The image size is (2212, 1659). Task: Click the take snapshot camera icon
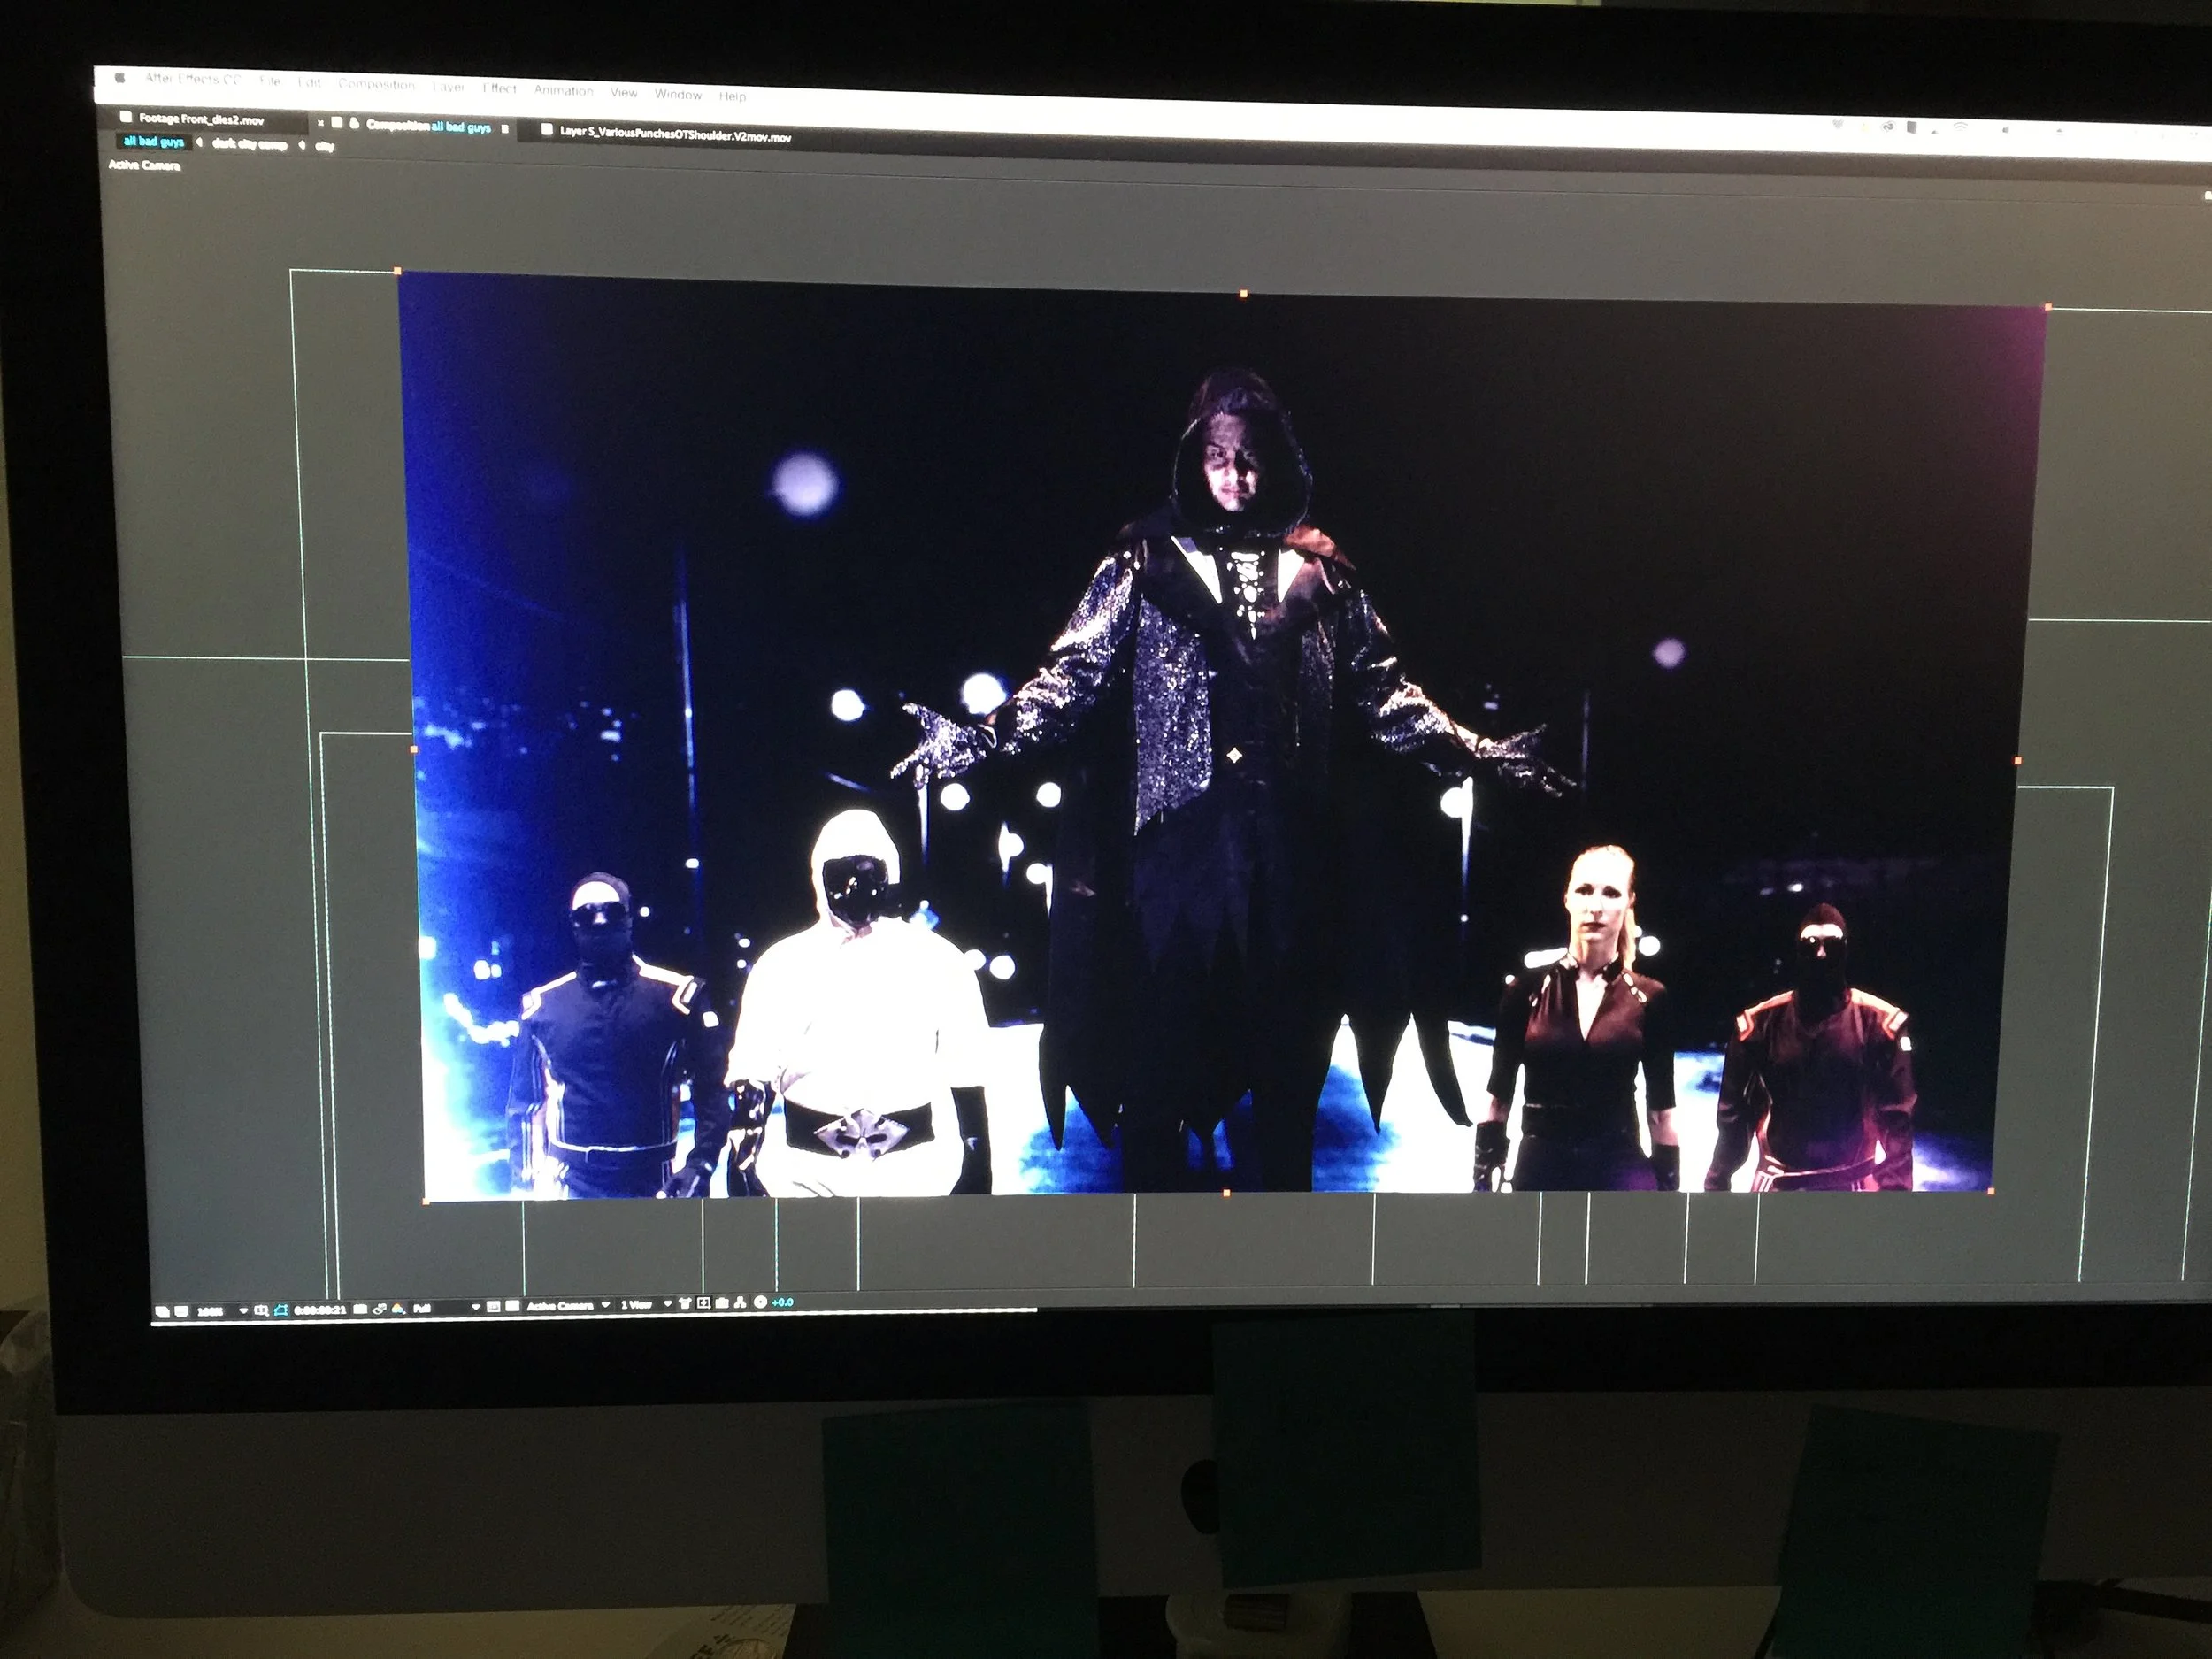pyautogui.click(x=360, y=1309)
